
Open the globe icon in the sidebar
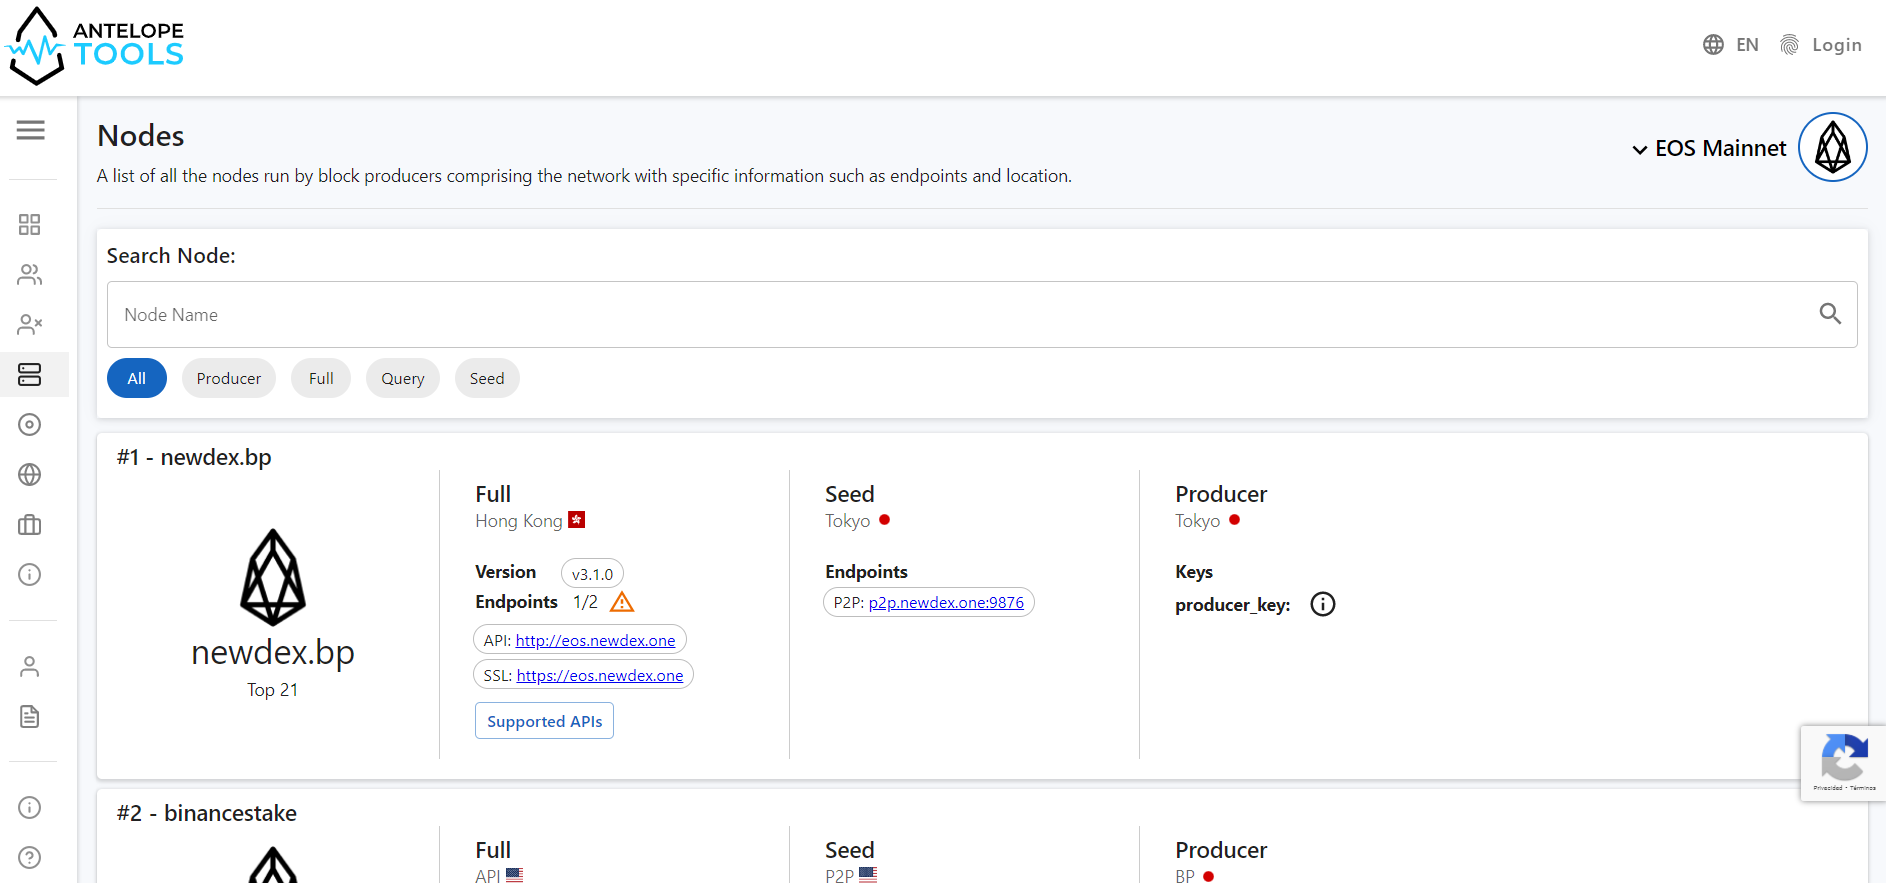tap(30, 474)
